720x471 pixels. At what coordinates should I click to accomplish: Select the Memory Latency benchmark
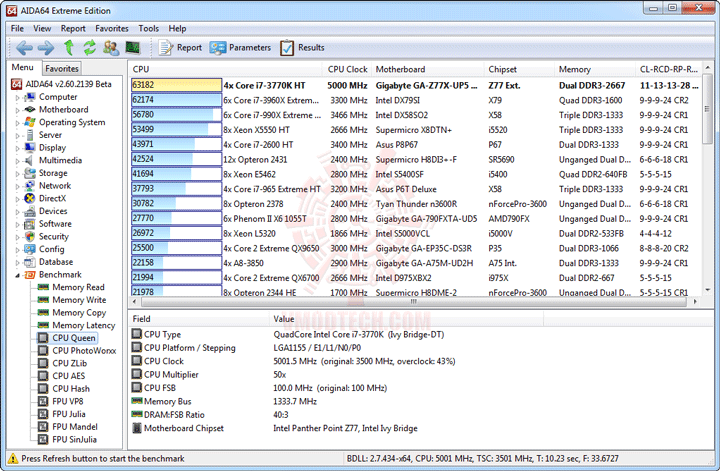pyautogui.click(x=84, y=325)
